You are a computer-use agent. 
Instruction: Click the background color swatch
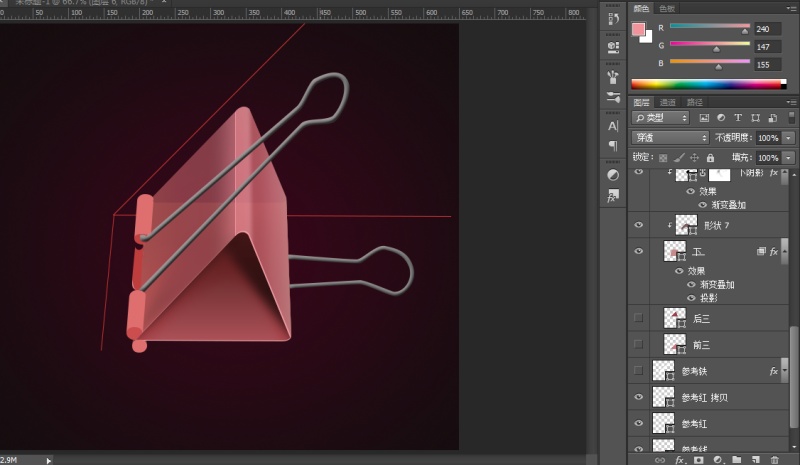point(647,38)
